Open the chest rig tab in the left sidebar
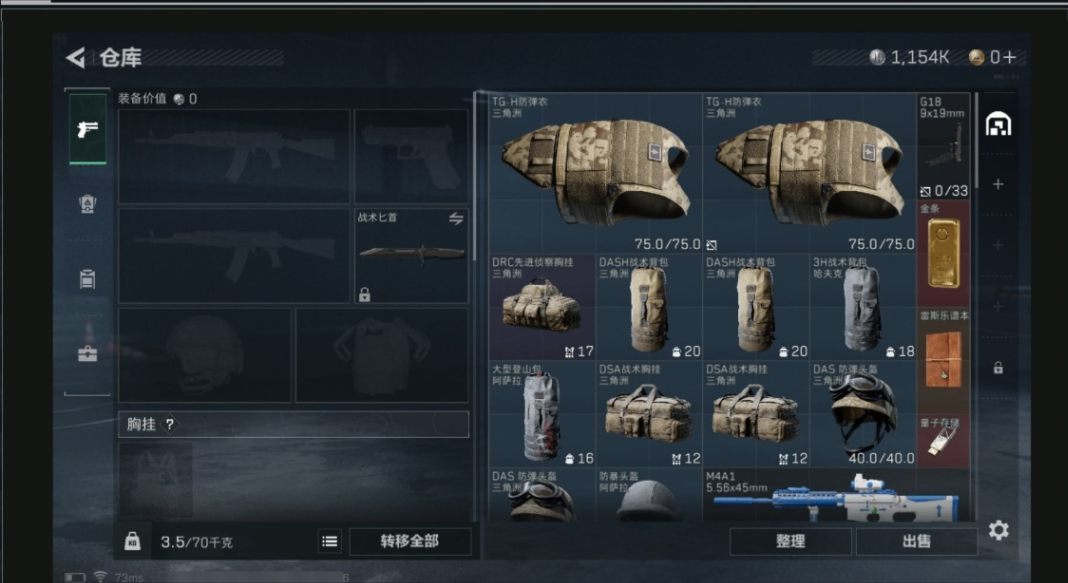The height and width of the screenshot is (583, 1068). (x=87, y=279)
